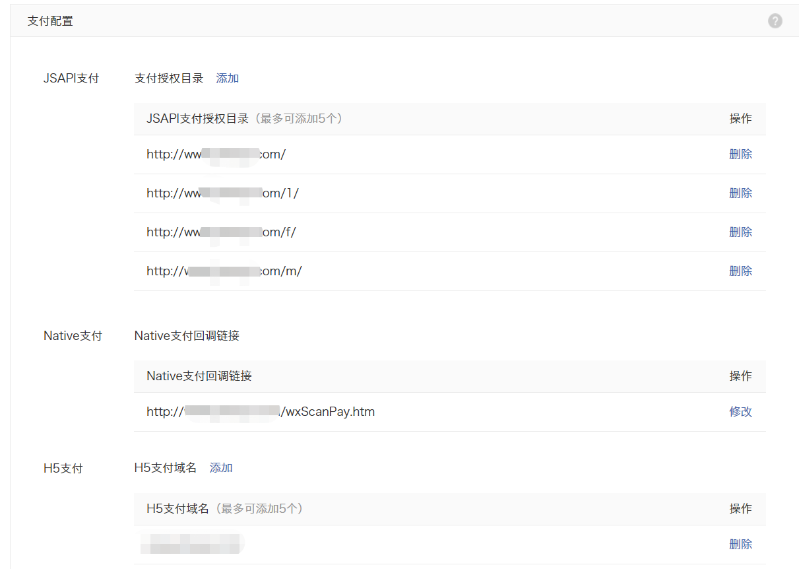Image resolution: width=799 pixels, height=569 pixels.
Task: Modify the wxScanPay.htm callback link
Action: tap(740, 411)
